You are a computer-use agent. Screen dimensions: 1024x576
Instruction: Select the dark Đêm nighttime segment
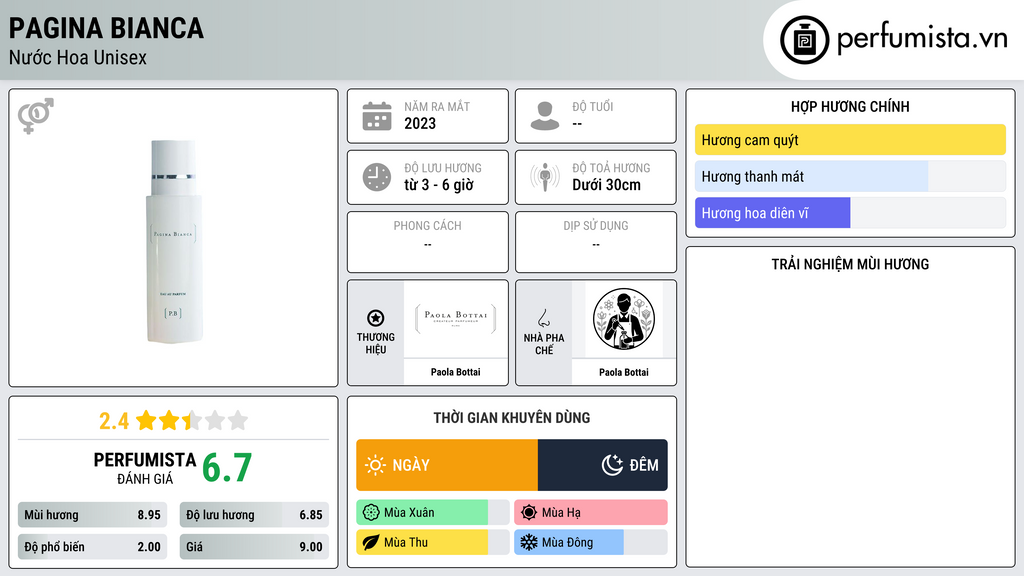pos(603,465)
